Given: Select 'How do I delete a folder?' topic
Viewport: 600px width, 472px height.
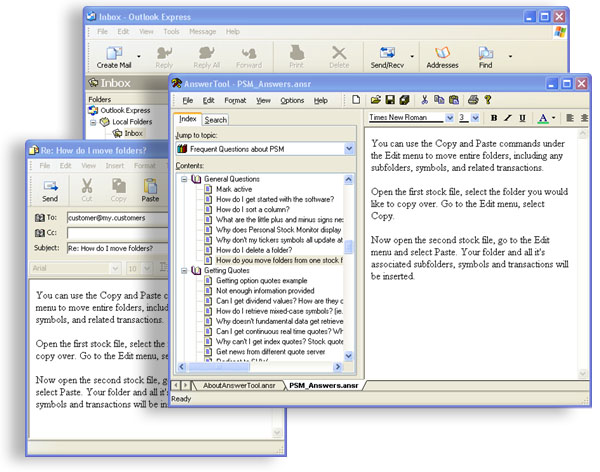Looking at the screenshot, I should pyautogui.click(x=254, y=250).
